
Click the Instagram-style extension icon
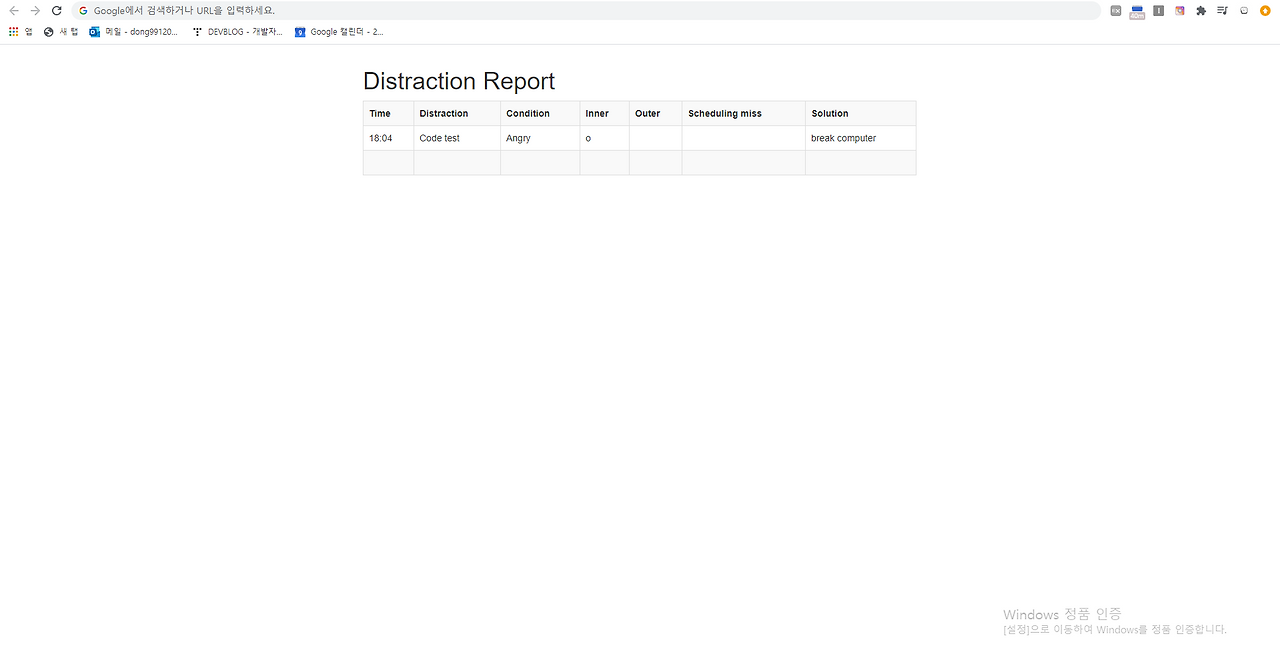1180,11
